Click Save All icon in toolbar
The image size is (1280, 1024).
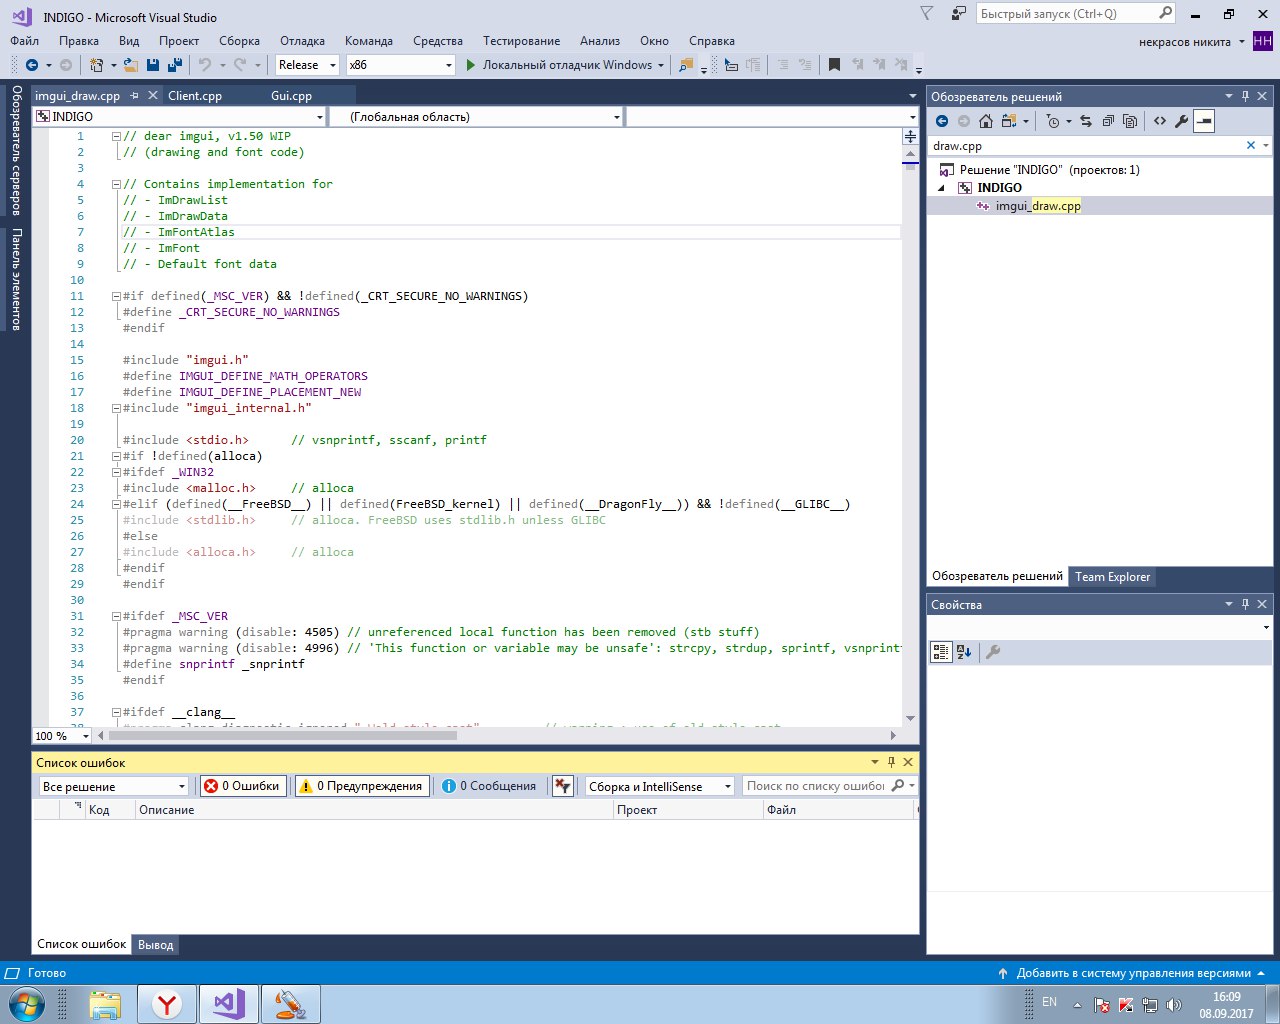tap(175, 65)
